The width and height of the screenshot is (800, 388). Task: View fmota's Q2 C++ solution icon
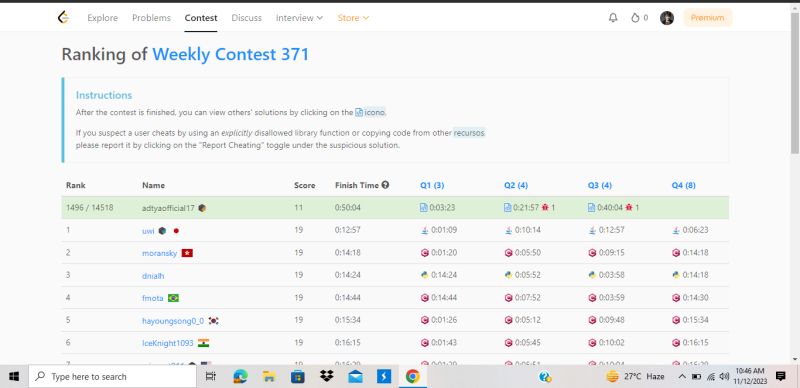pos(508,298)
